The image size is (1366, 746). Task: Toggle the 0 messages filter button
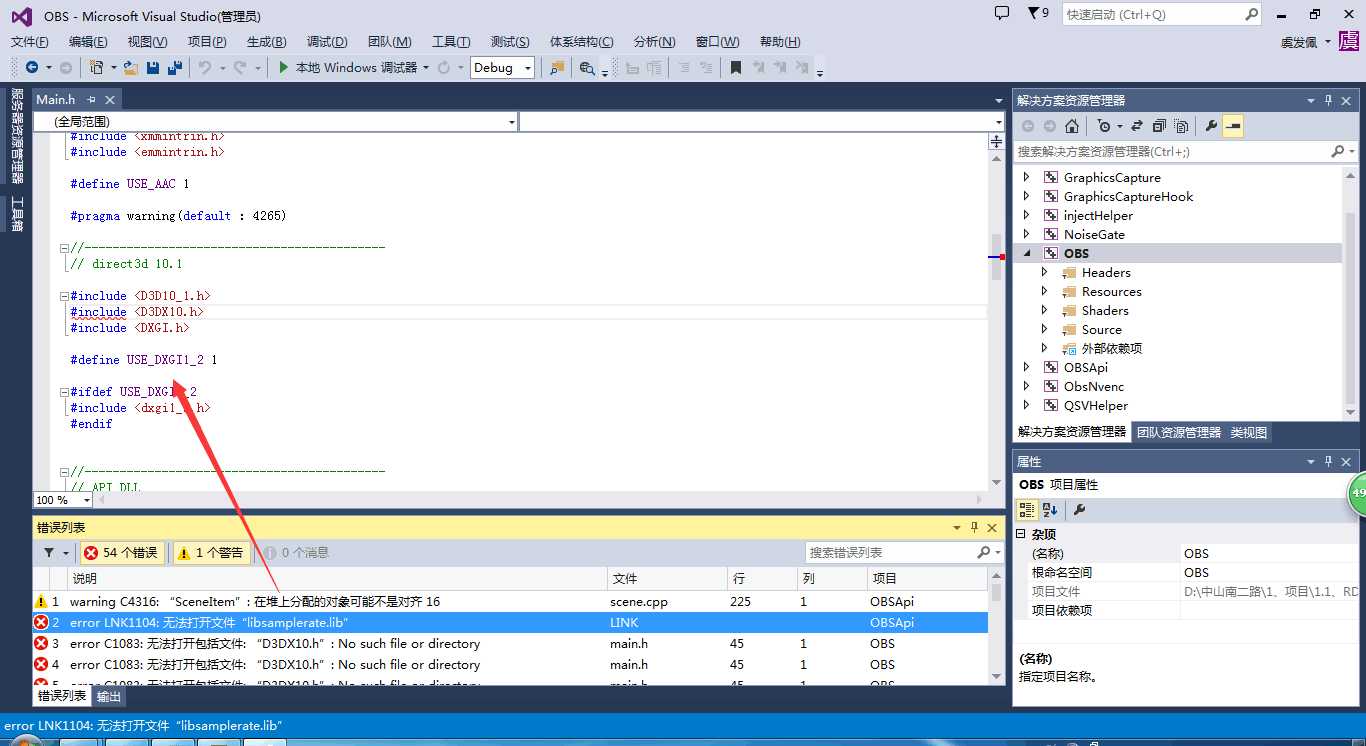[296, 552]
